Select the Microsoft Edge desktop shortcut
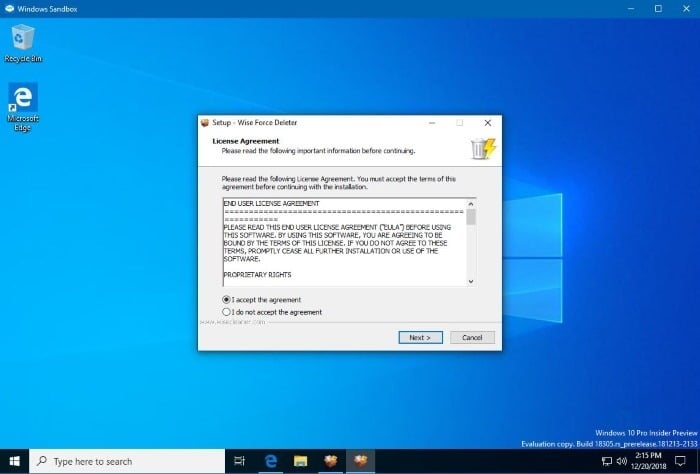The image size is (700, 474). 22,107
